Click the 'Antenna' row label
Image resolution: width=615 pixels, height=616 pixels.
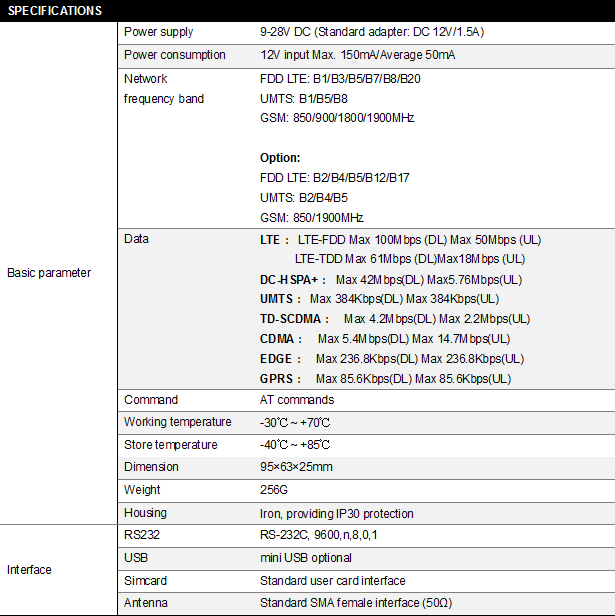[x=146, y=603]
